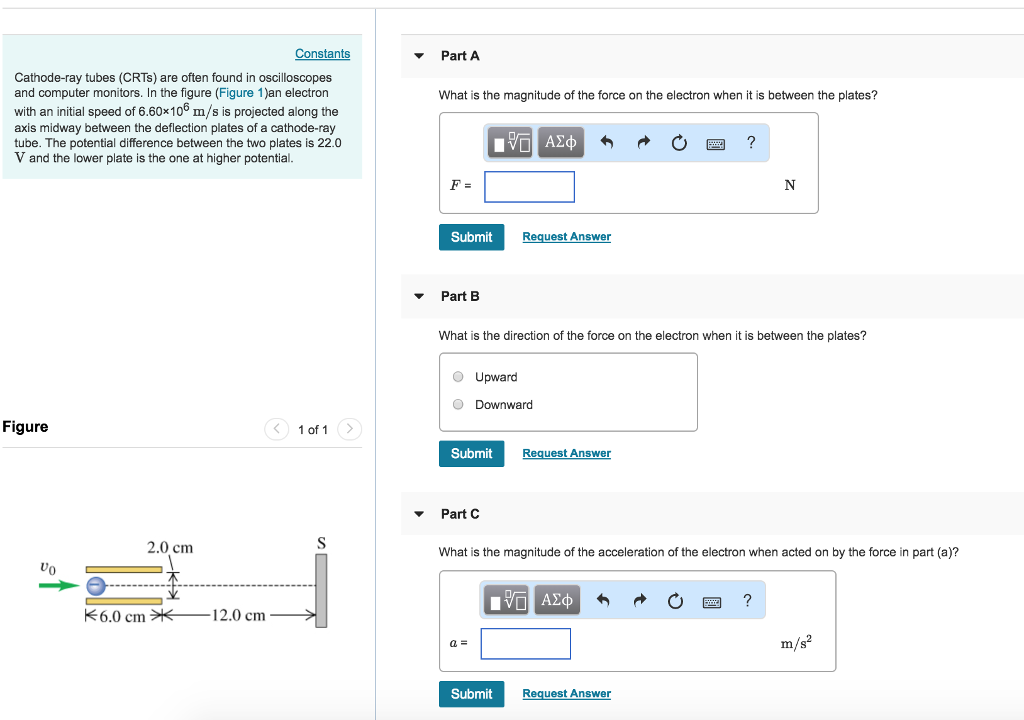The height and width of the screenshot is (720, 1024).
Task: Open keyboard shortcuts in Part A toolbar
Action: pyautogui.click(x=715, y=143)
